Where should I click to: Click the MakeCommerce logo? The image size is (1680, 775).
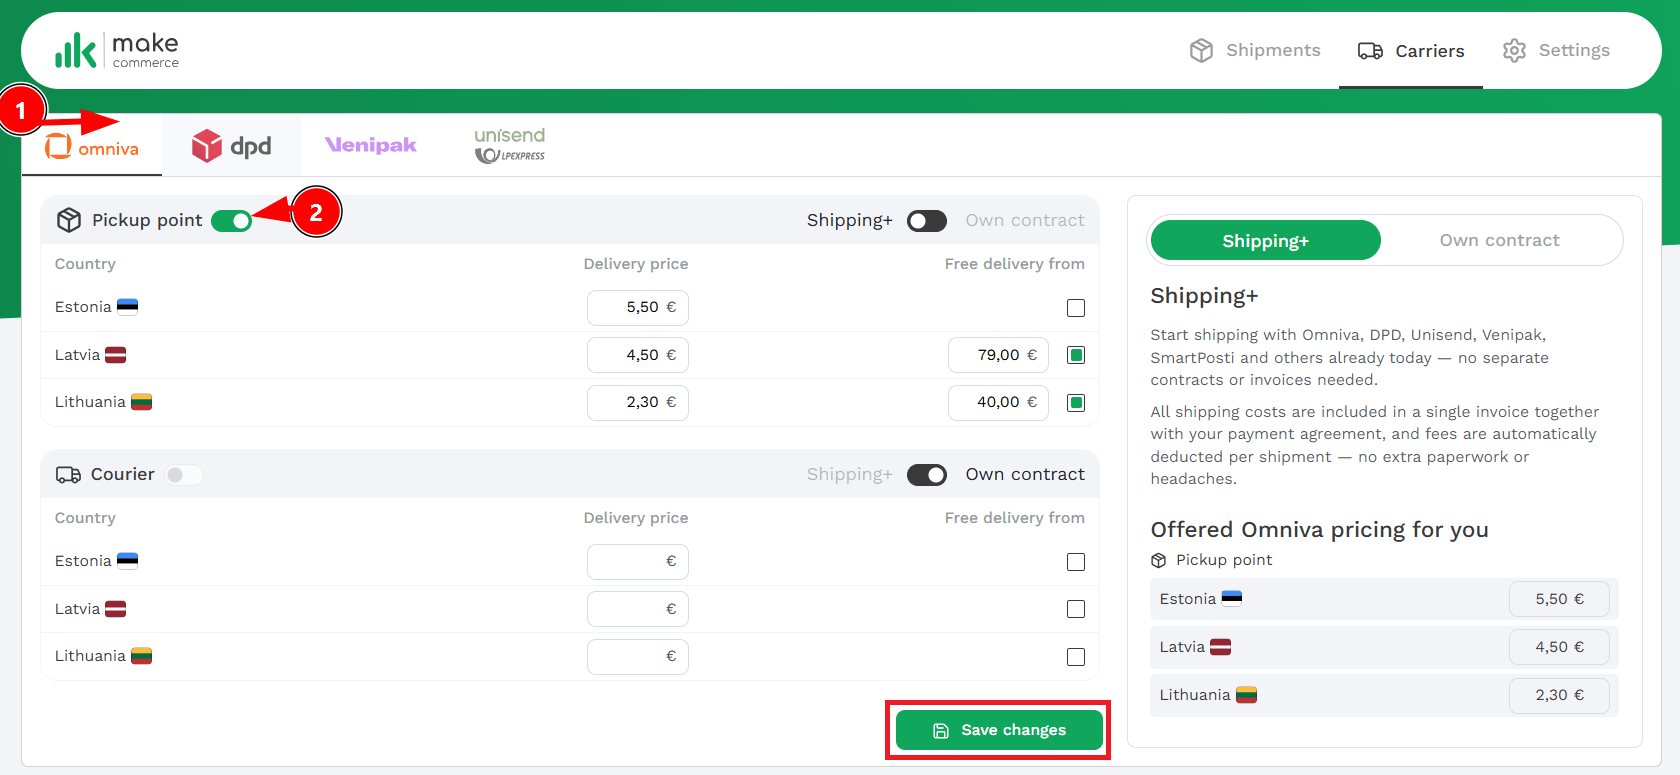[117, 50]
